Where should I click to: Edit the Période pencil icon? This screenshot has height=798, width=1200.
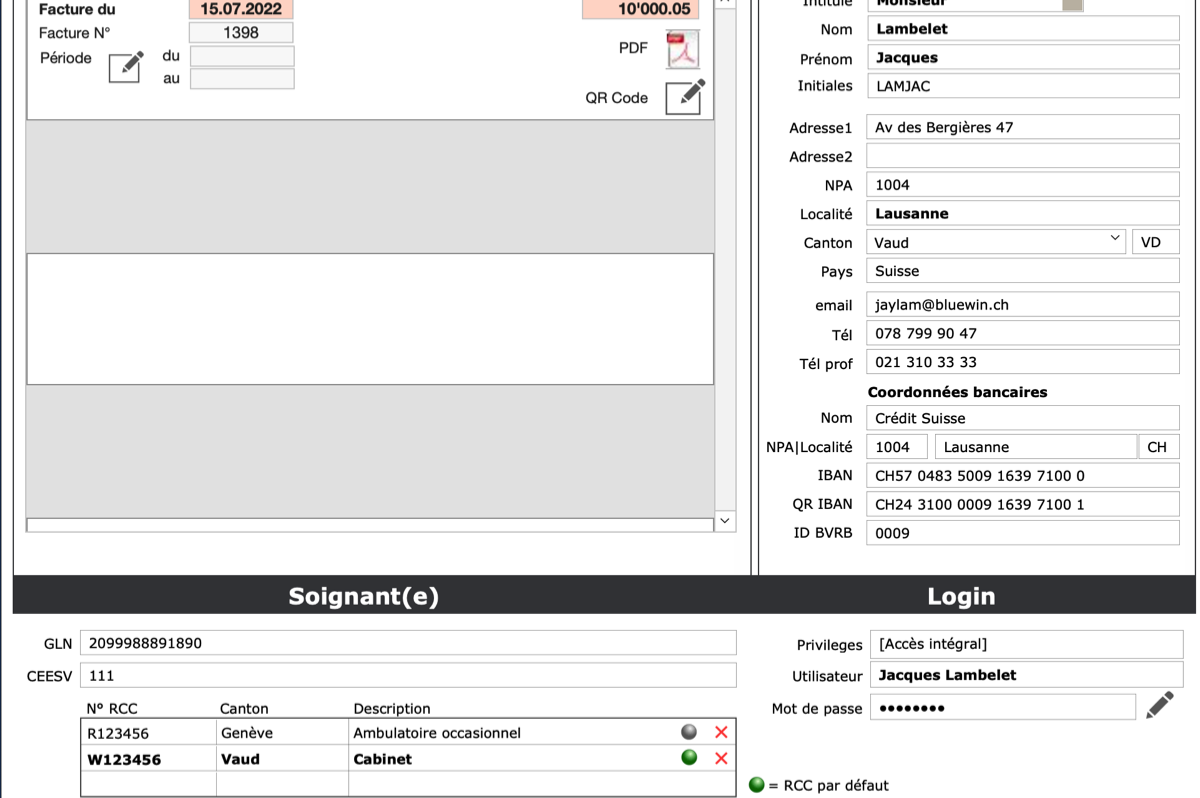coord(126,66)
